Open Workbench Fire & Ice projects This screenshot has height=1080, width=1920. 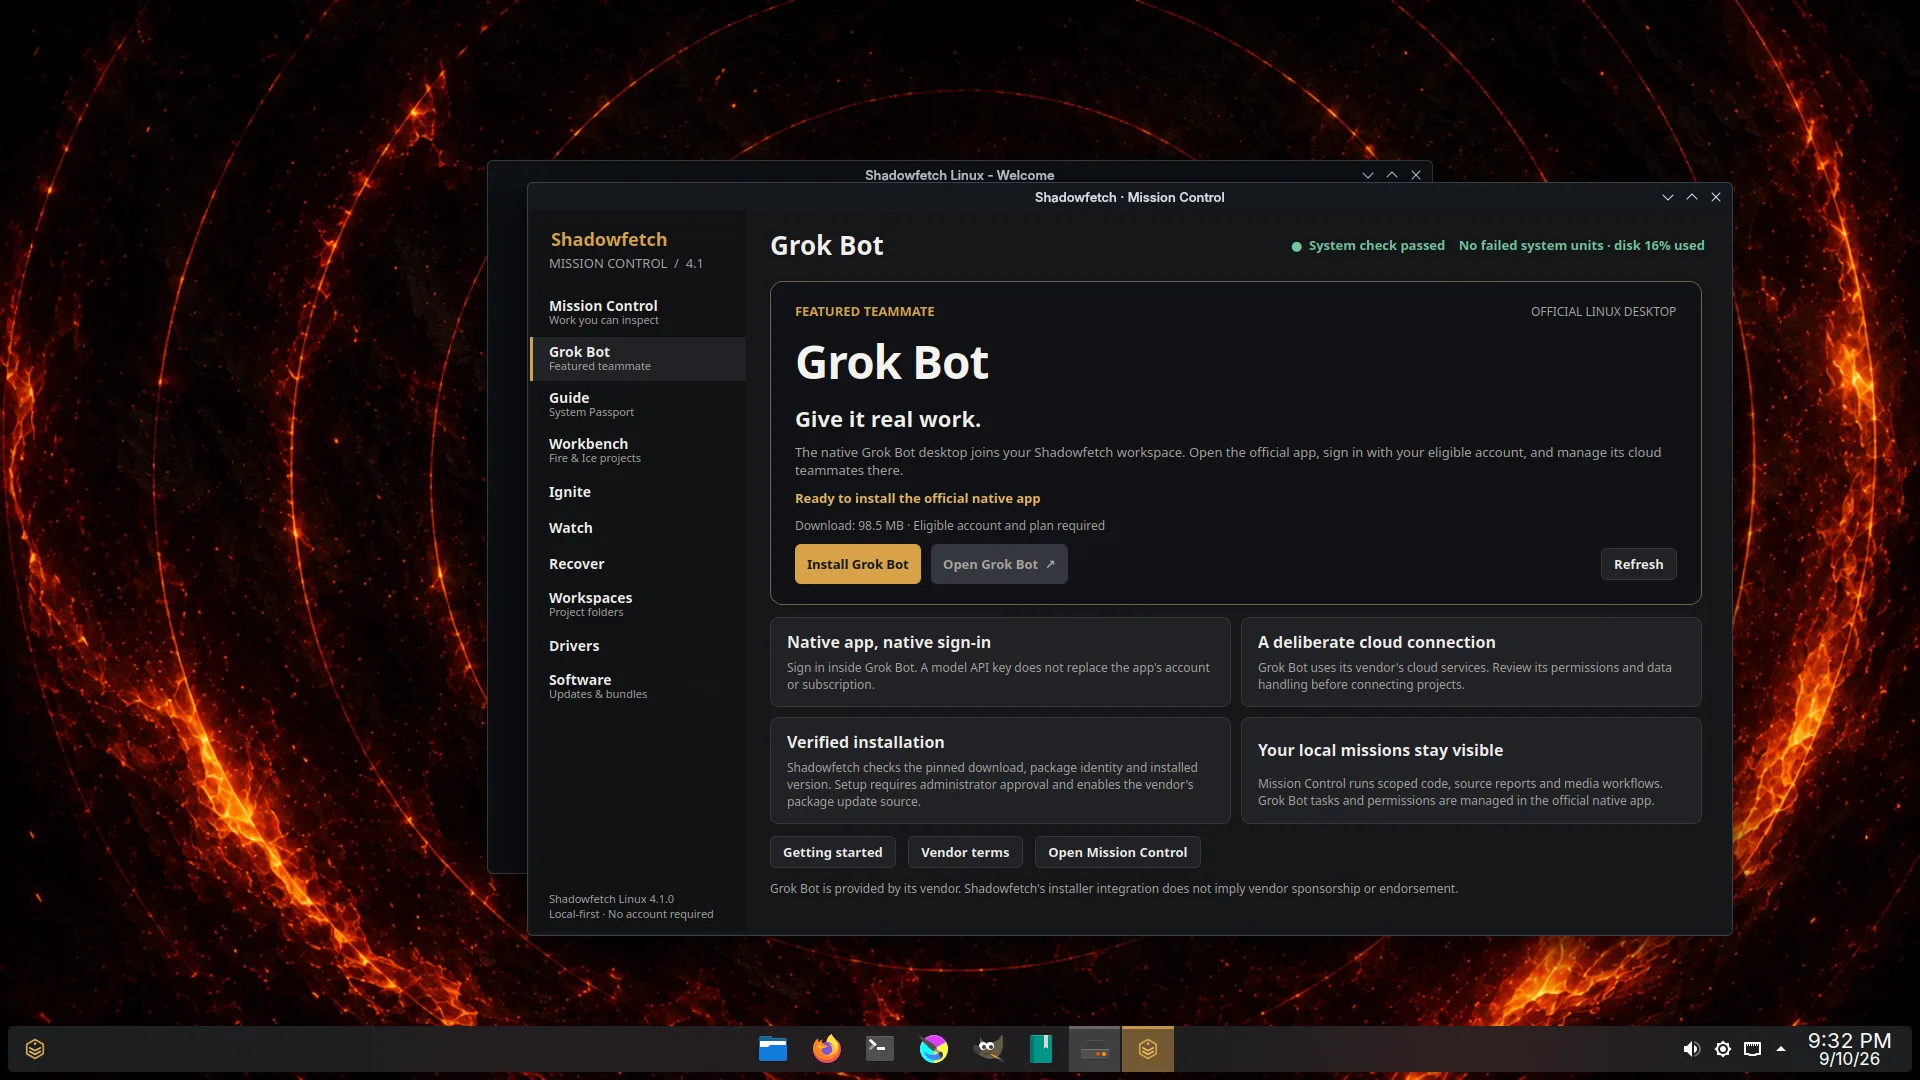(638, 450)
